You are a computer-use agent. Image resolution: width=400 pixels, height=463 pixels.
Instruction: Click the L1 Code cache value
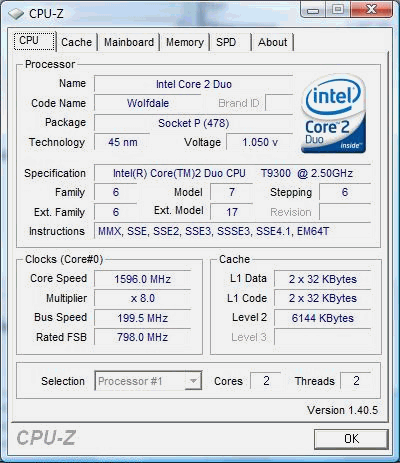323,298
